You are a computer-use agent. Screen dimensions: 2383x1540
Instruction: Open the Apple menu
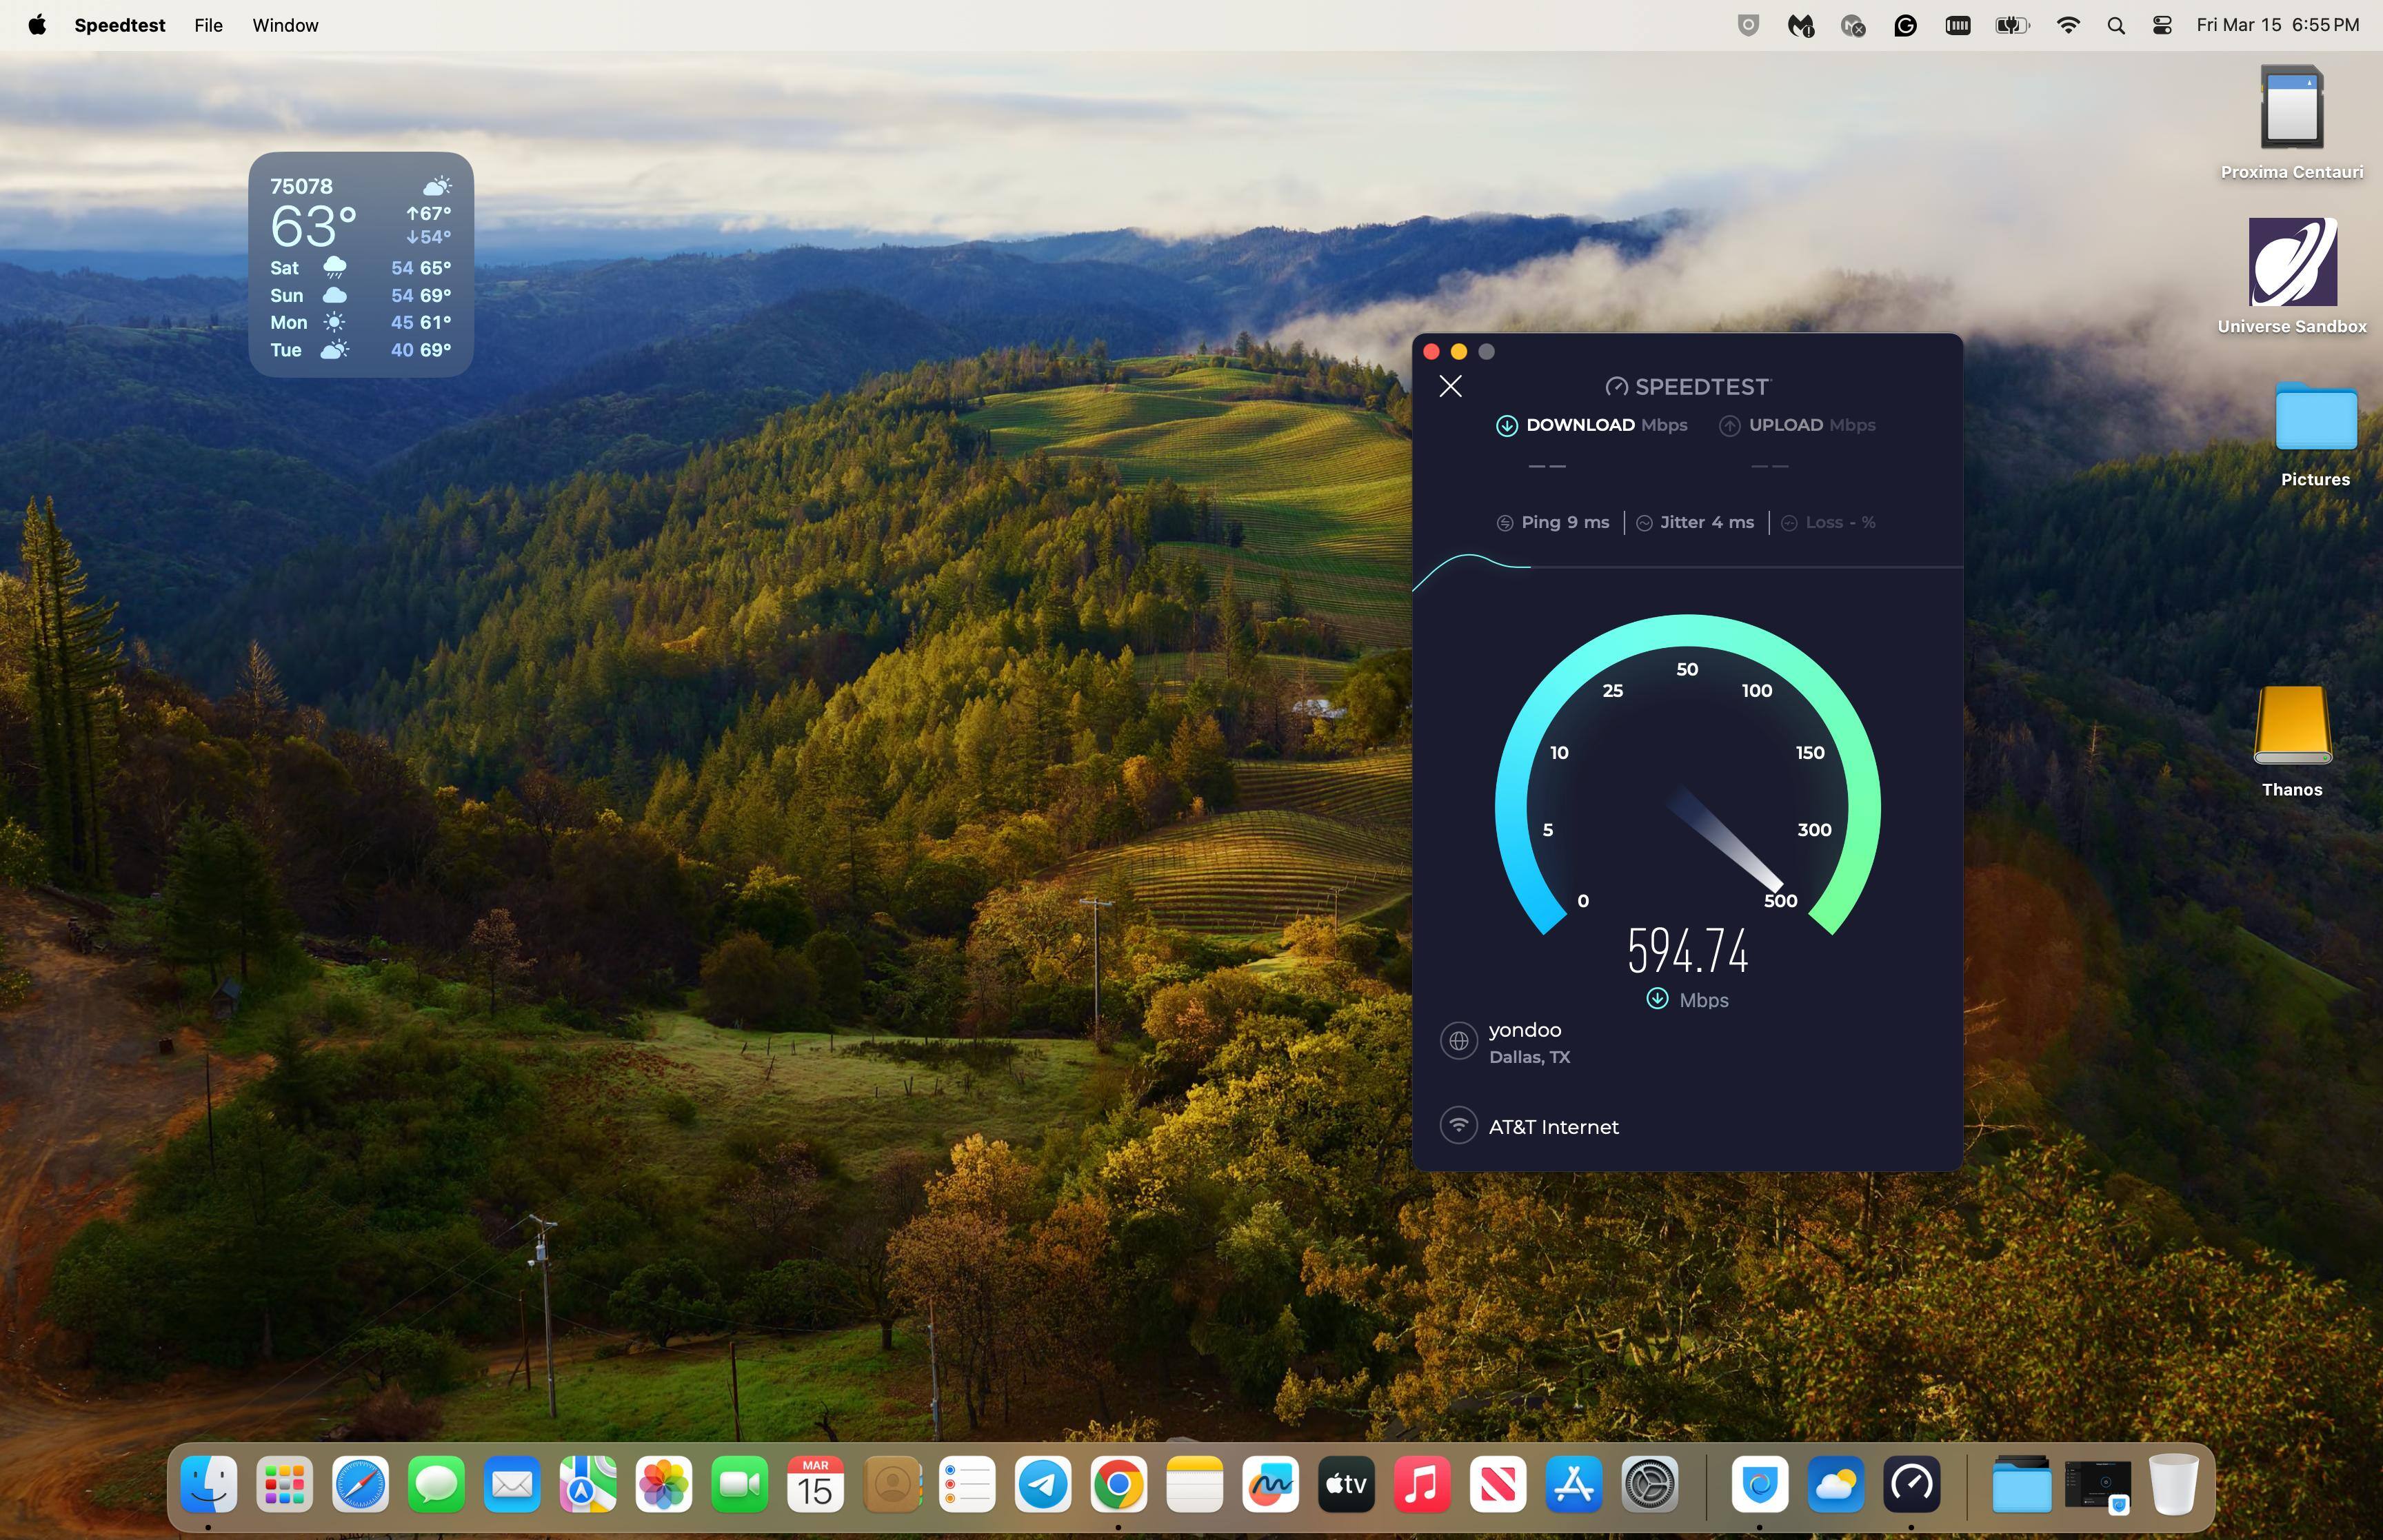37,25
